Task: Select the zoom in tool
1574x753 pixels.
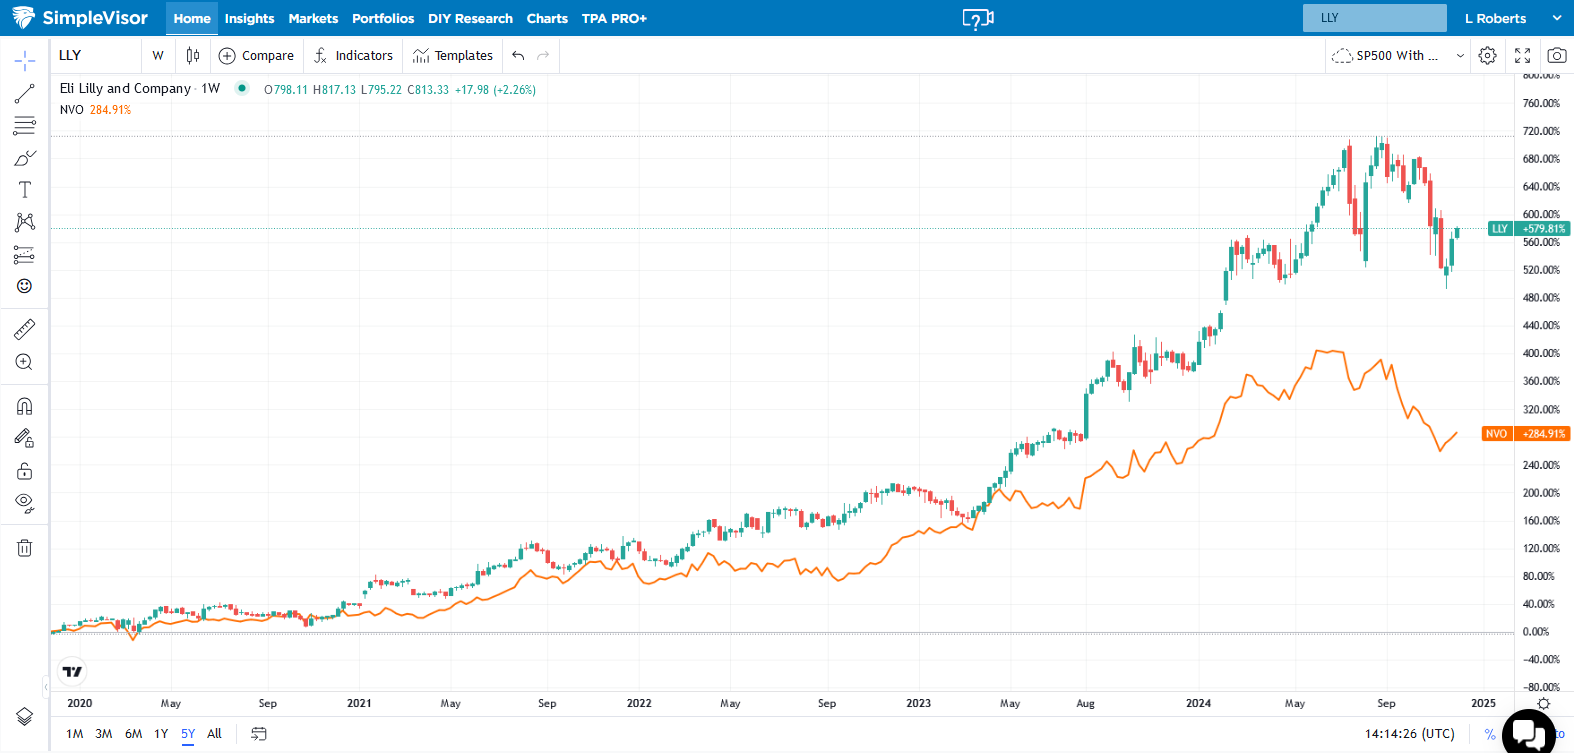Action: (x=25, y=362)
